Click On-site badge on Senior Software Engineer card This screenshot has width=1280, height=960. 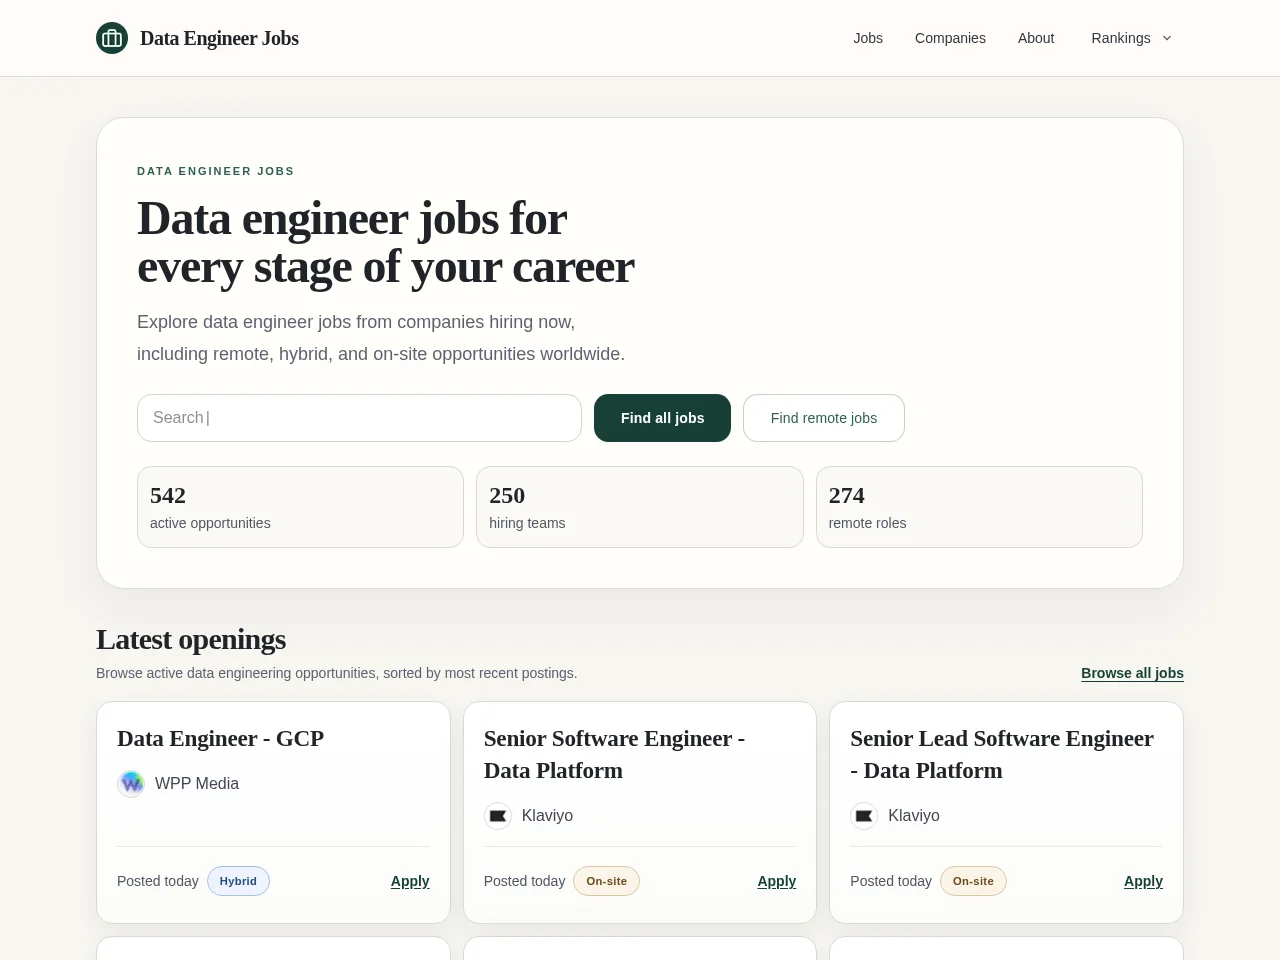coord(606,881)
